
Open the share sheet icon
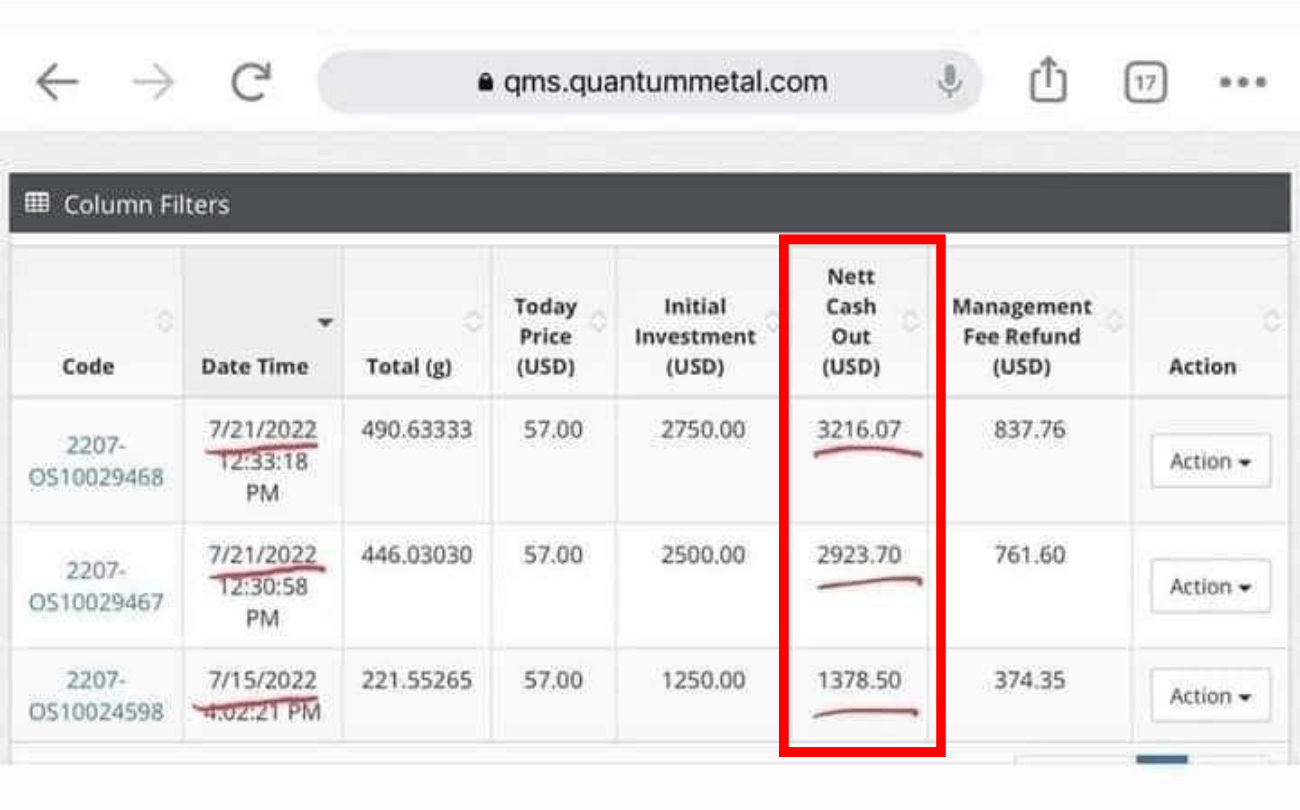point(1047,80)
